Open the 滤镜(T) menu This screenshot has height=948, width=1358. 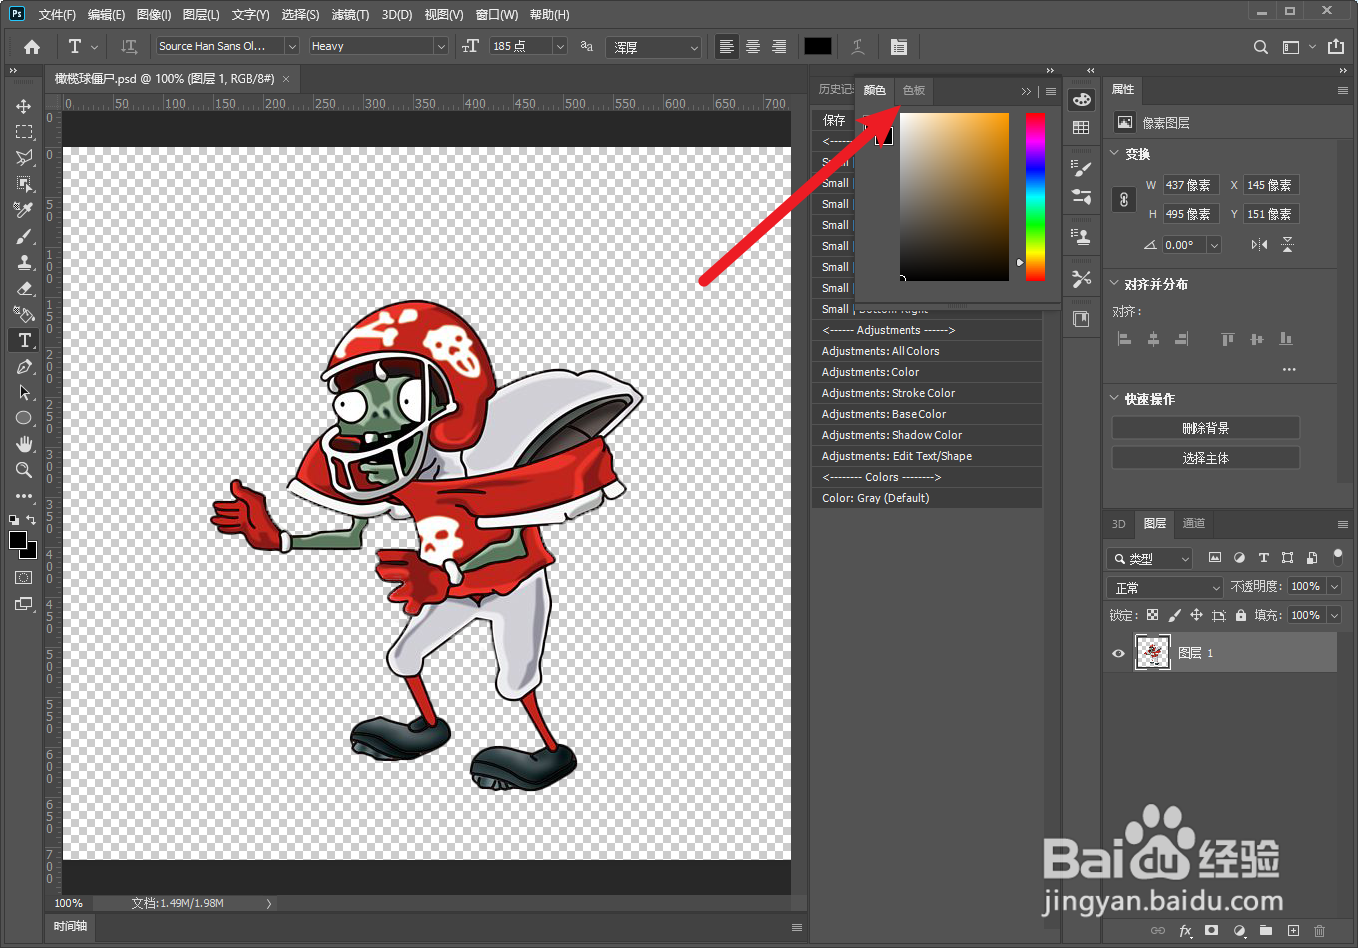pos(350,15)
